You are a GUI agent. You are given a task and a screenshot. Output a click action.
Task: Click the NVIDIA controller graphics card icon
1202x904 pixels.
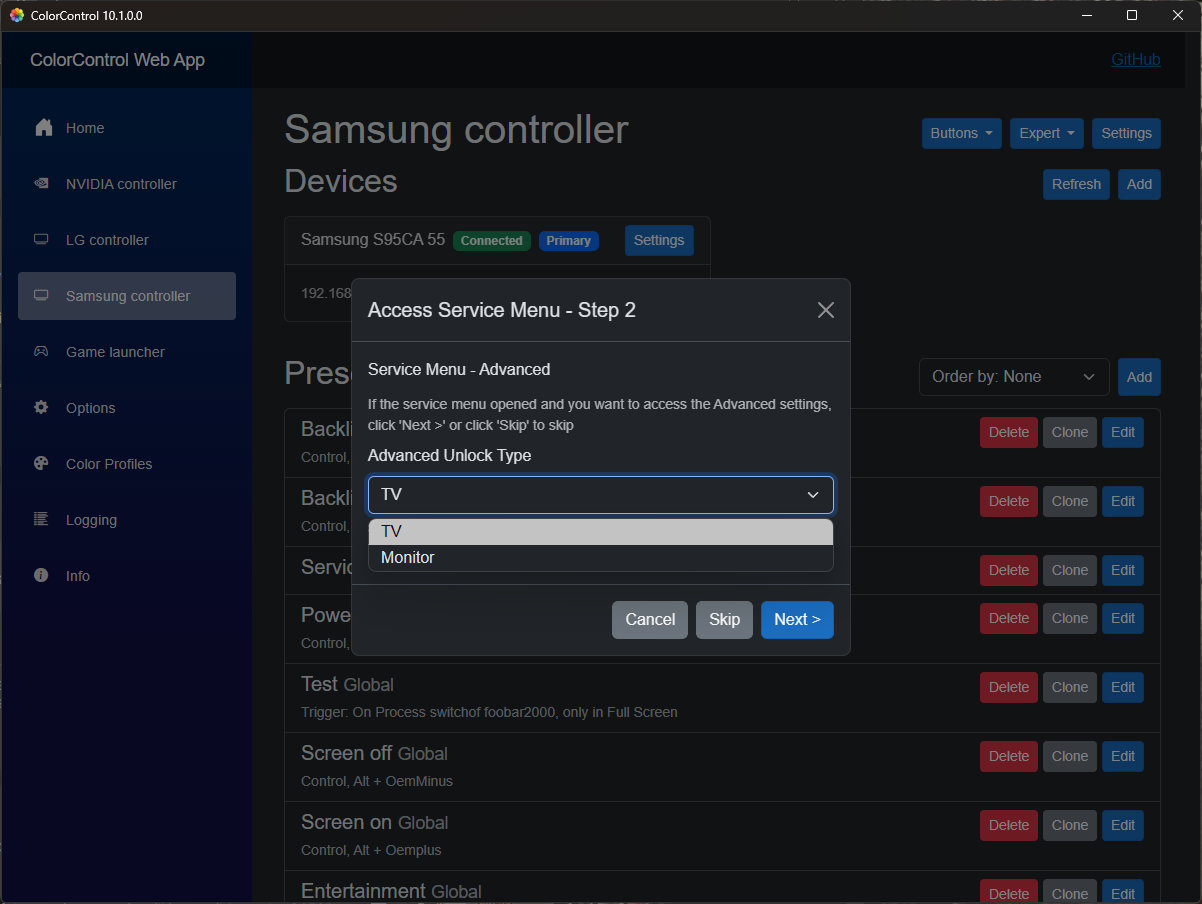click(x=41, y=184)
